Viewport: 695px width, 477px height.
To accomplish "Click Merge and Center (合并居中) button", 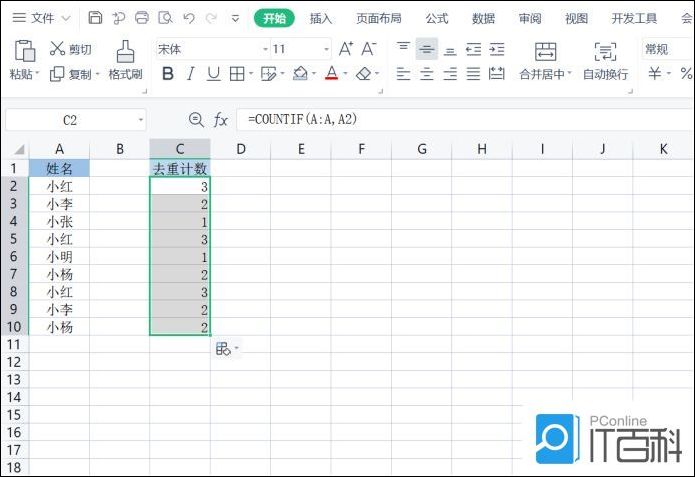I will (x=545, y=61).
